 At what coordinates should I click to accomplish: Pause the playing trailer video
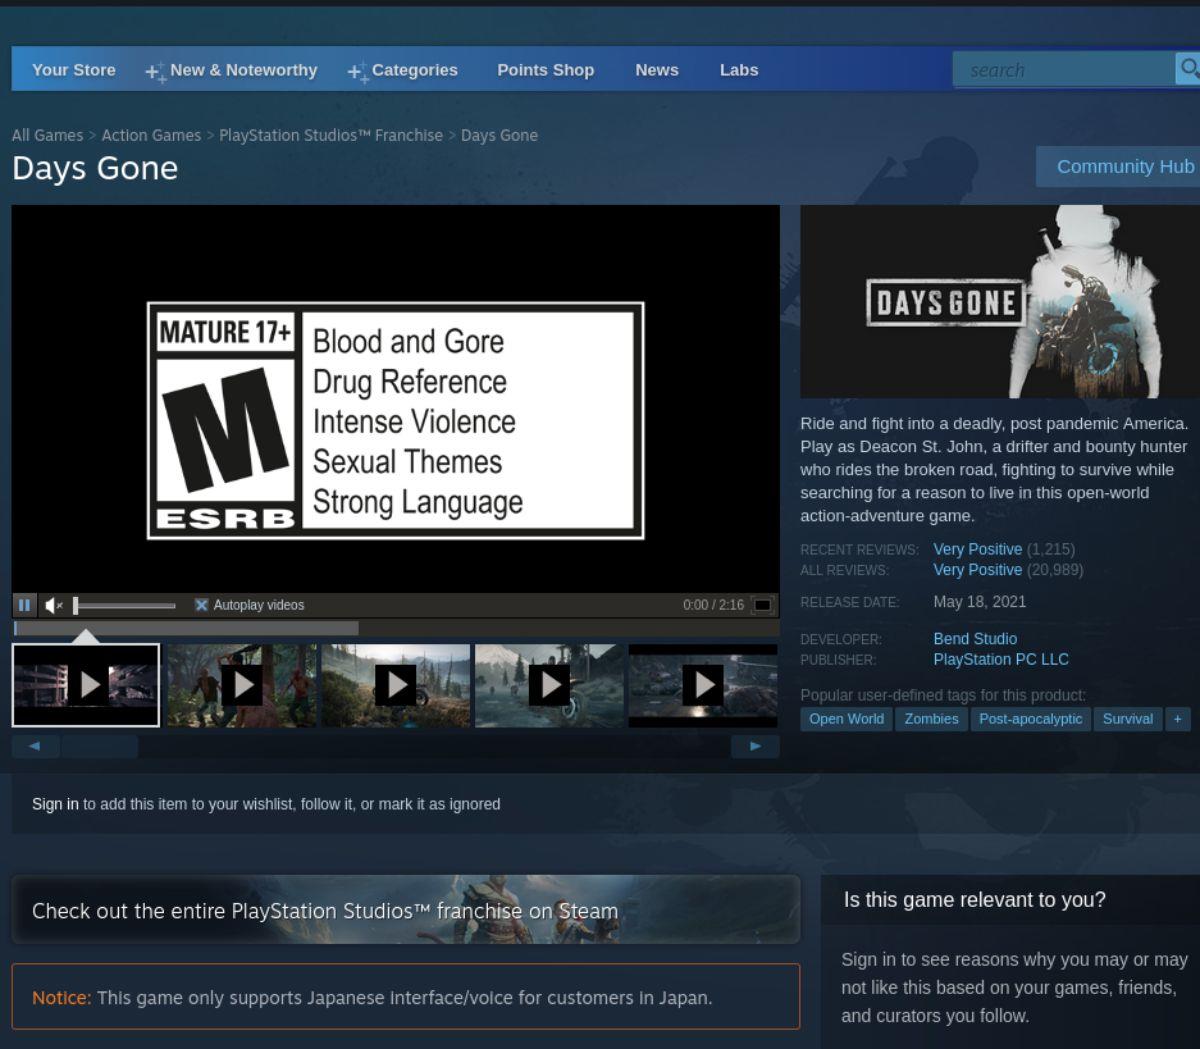[x=24, y=604]
